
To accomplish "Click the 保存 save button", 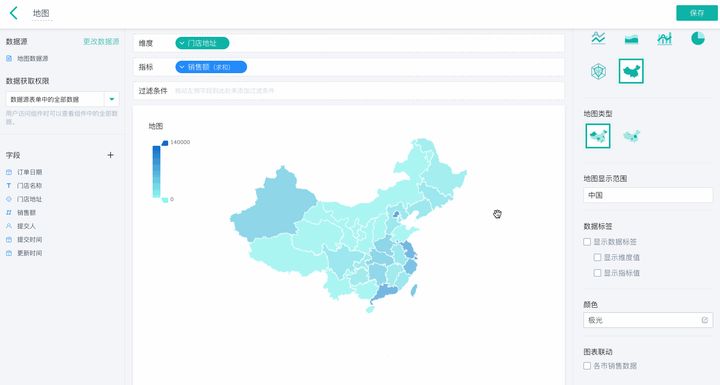I will pyautogui.click(x=697, y=13).
